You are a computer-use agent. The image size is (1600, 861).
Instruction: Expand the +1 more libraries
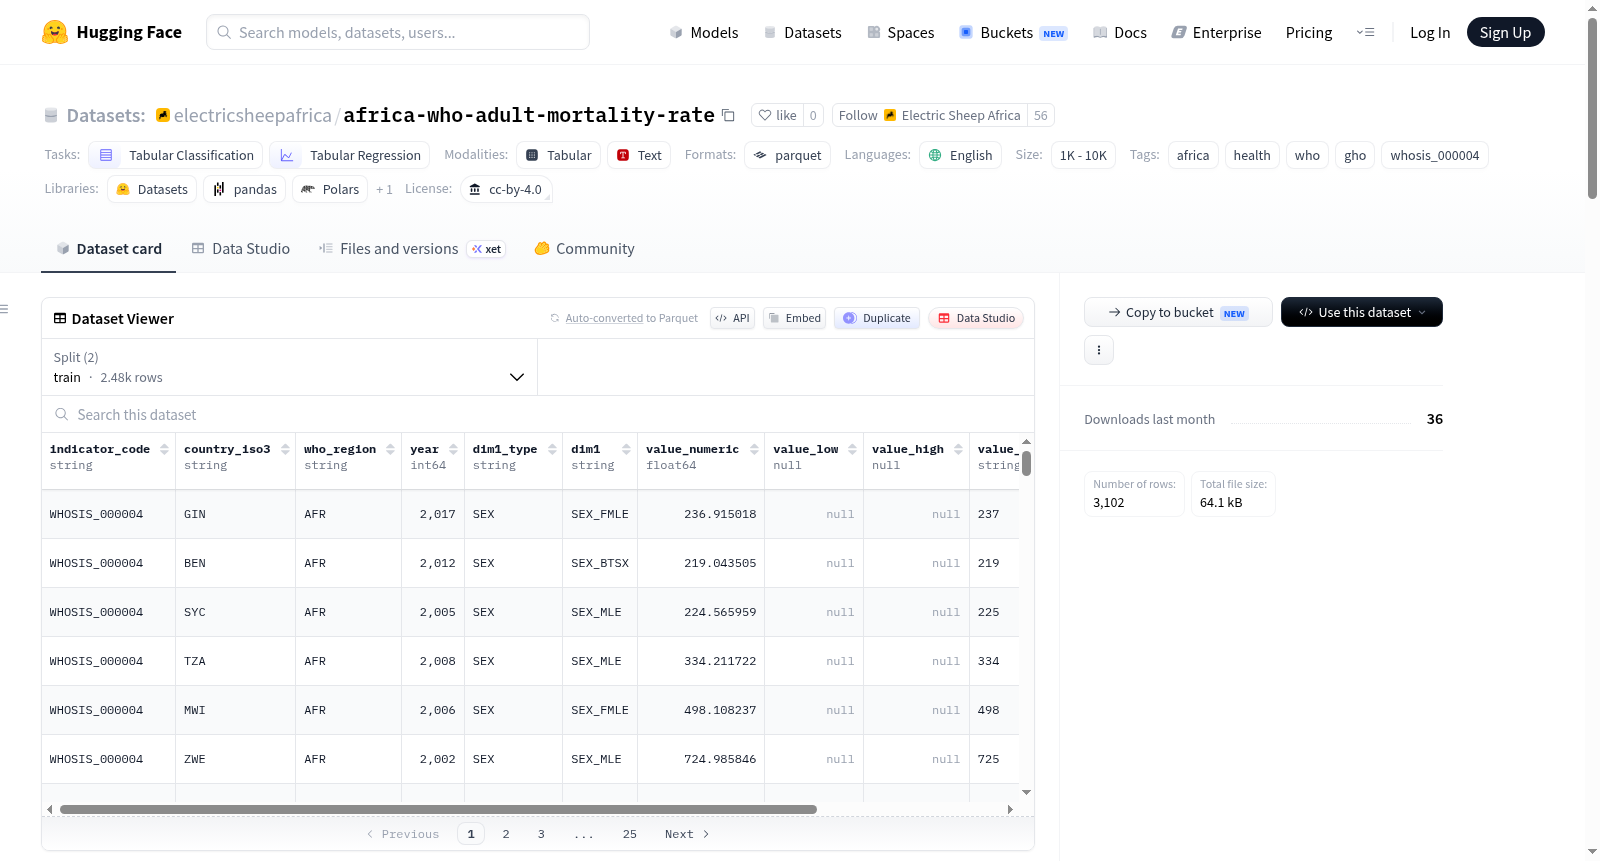point(384,190)
